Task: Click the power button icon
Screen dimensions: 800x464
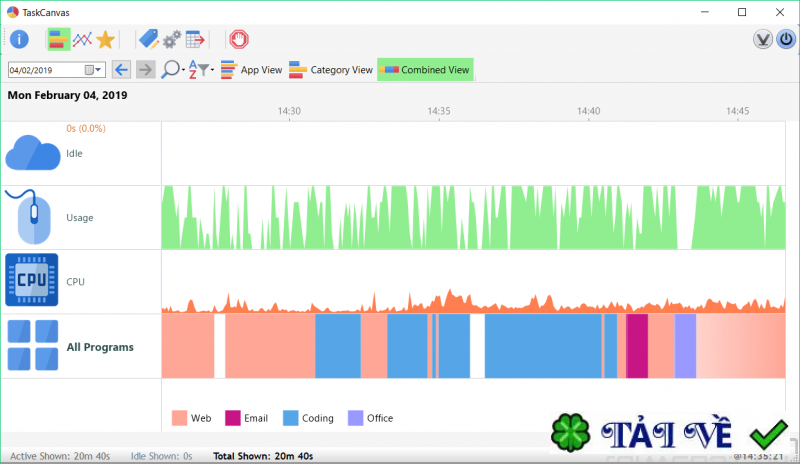Action: [x=786, y=39]
